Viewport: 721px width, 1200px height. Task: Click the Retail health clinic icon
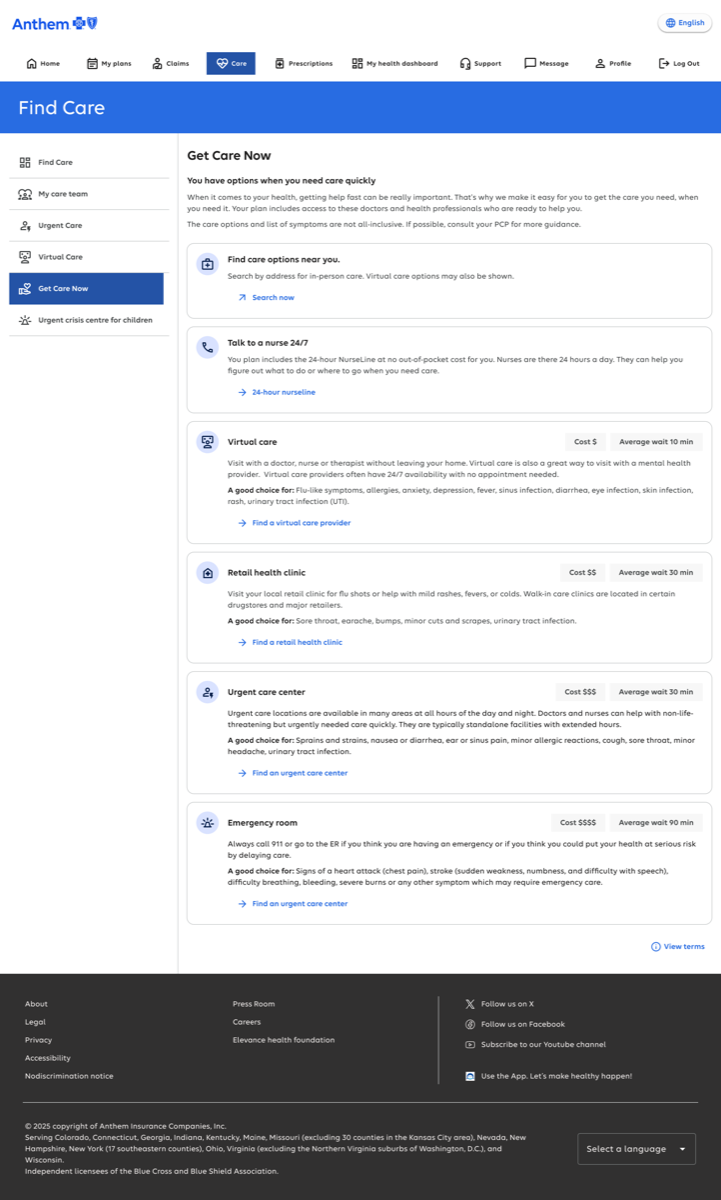coord(207,573)
